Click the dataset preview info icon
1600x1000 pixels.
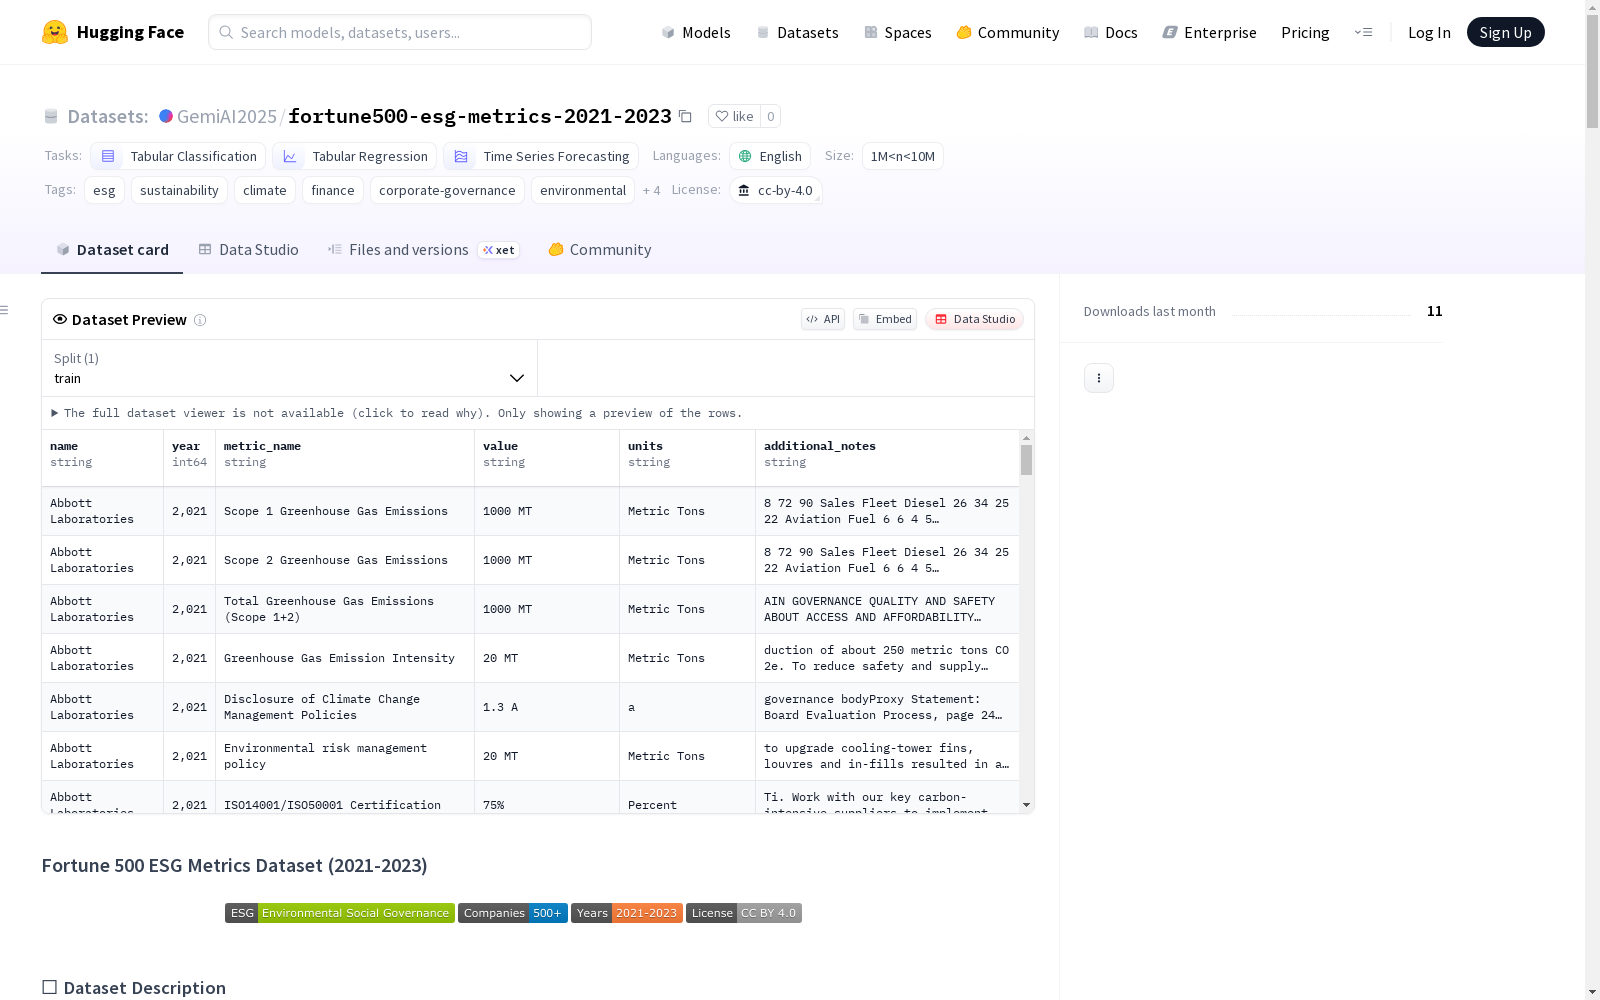pyautogui.click(x=200, y=320)
